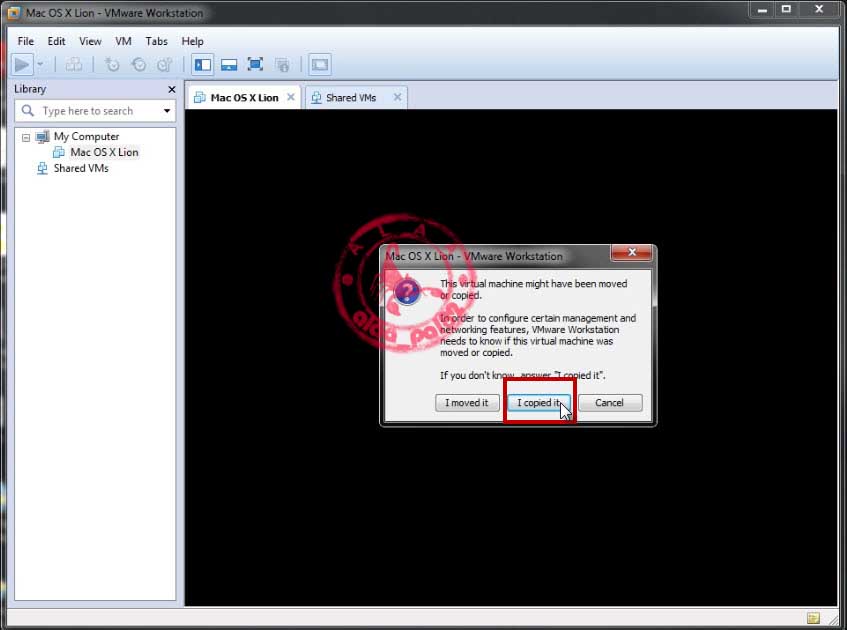Toggle the Show Library sidebar toolbar icon
The width and height of the screenshot is (847, 630).
[203, 65]
